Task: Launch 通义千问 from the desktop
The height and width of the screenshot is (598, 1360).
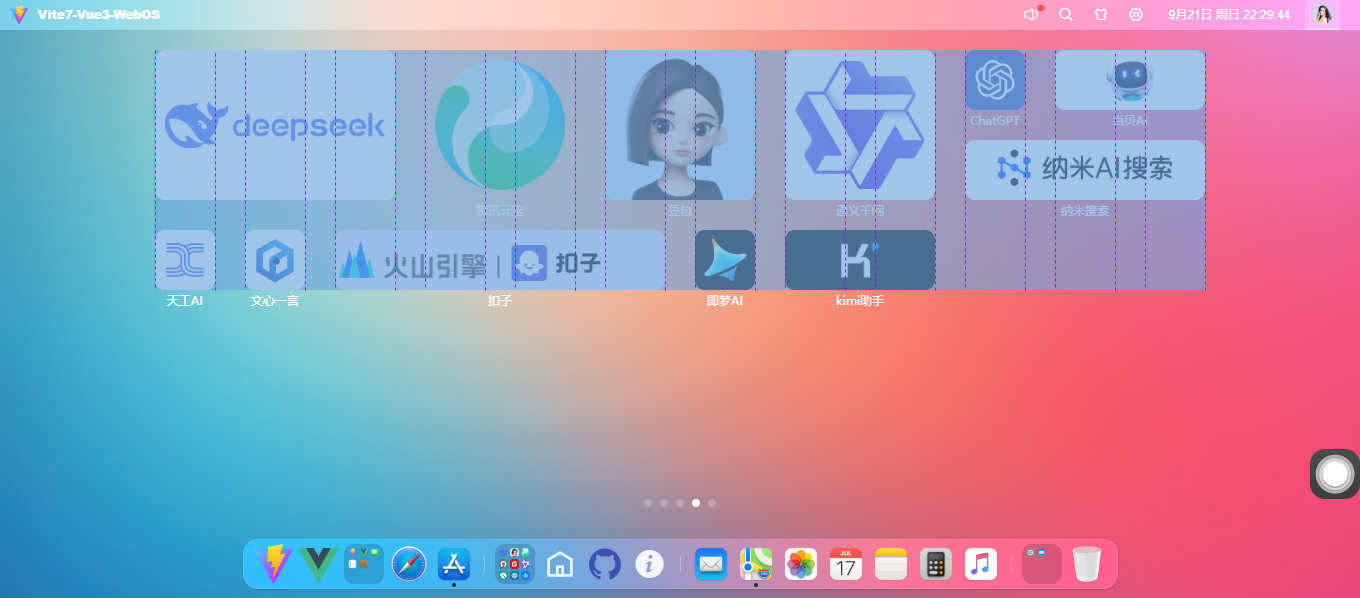Action: coord(860,125)
